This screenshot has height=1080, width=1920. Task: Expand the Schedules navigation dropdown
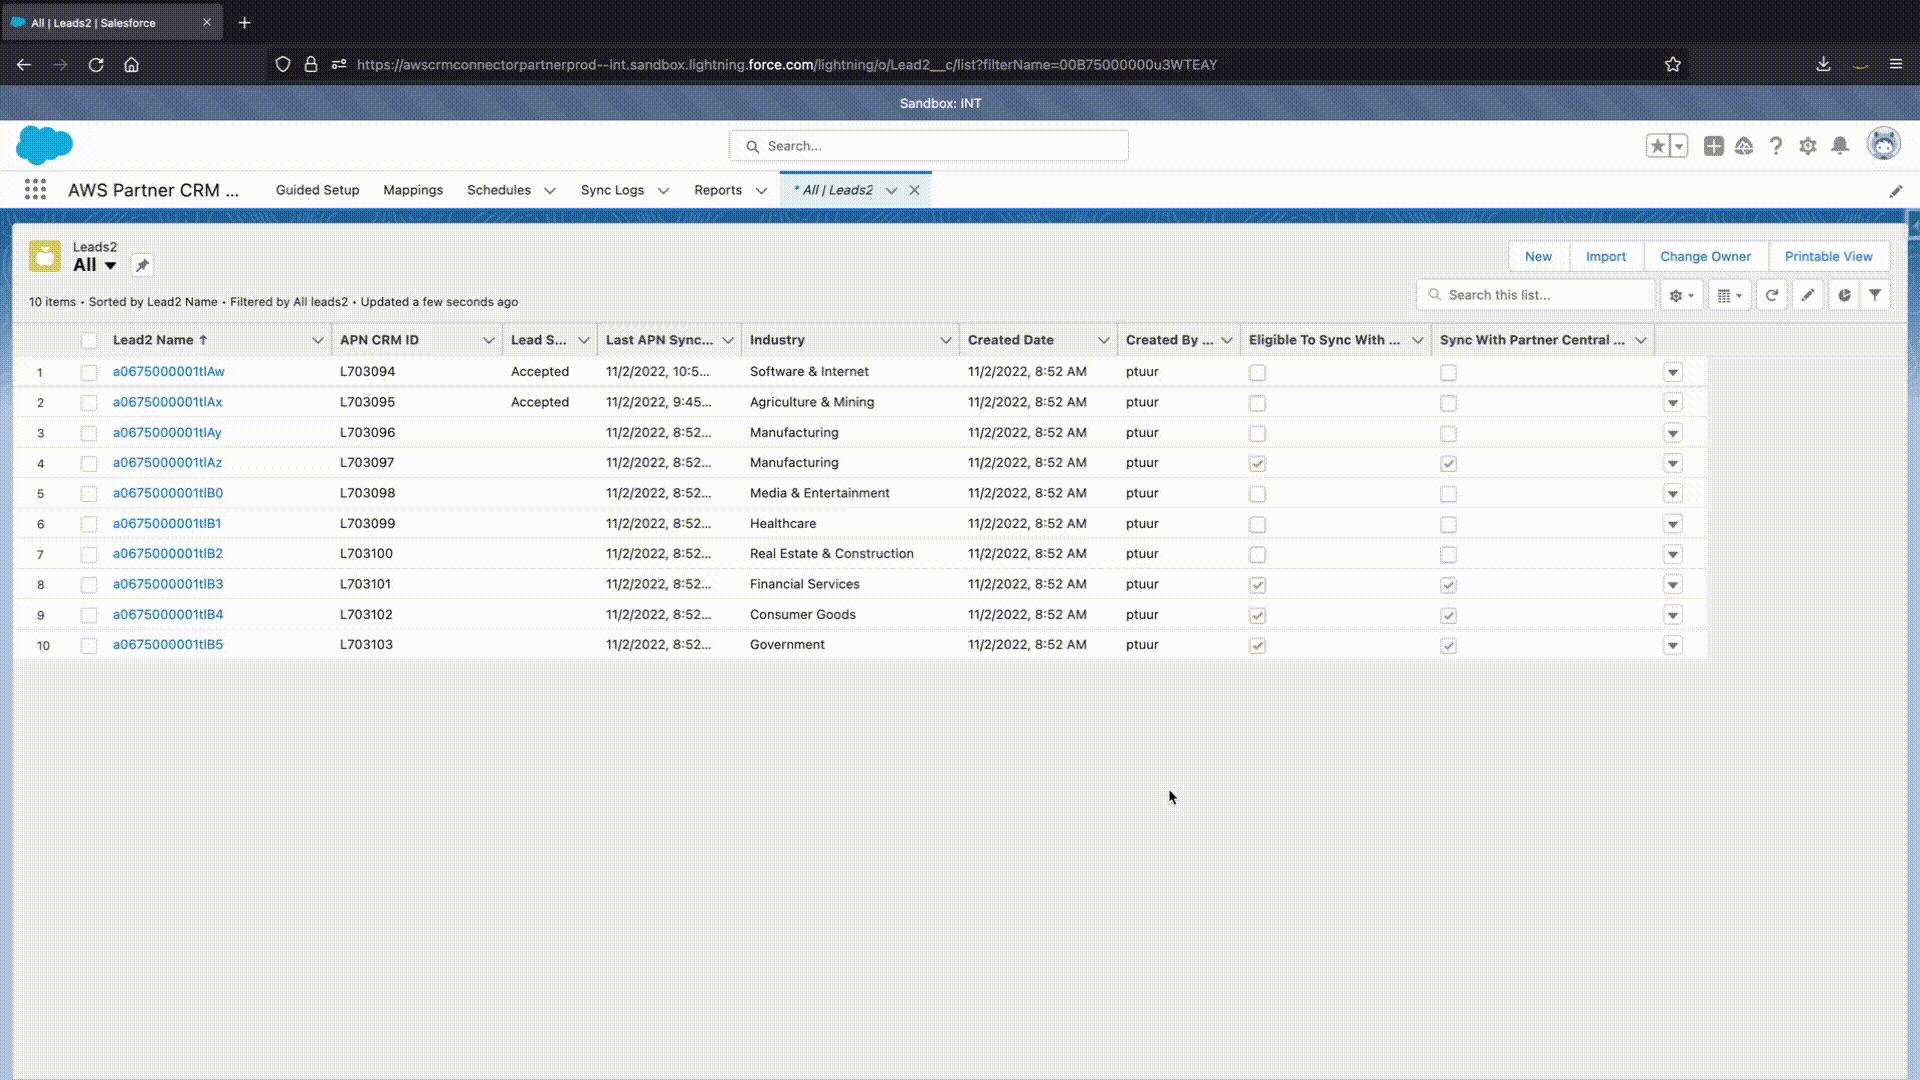click(x=549, y=190)
